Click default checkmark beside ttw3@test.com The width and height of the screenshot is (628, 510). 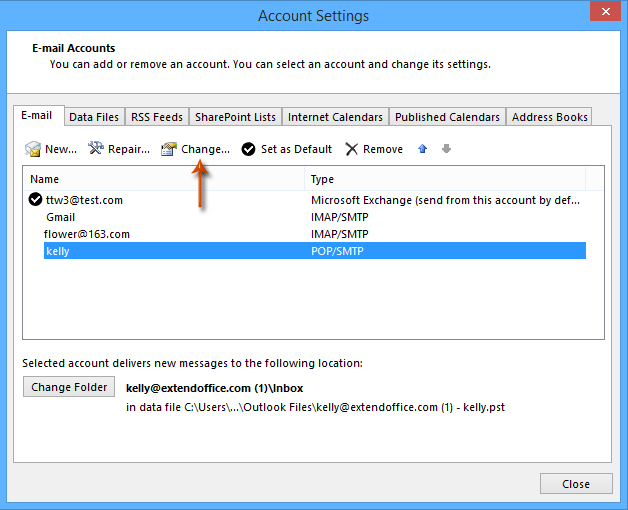click(36, 200)
